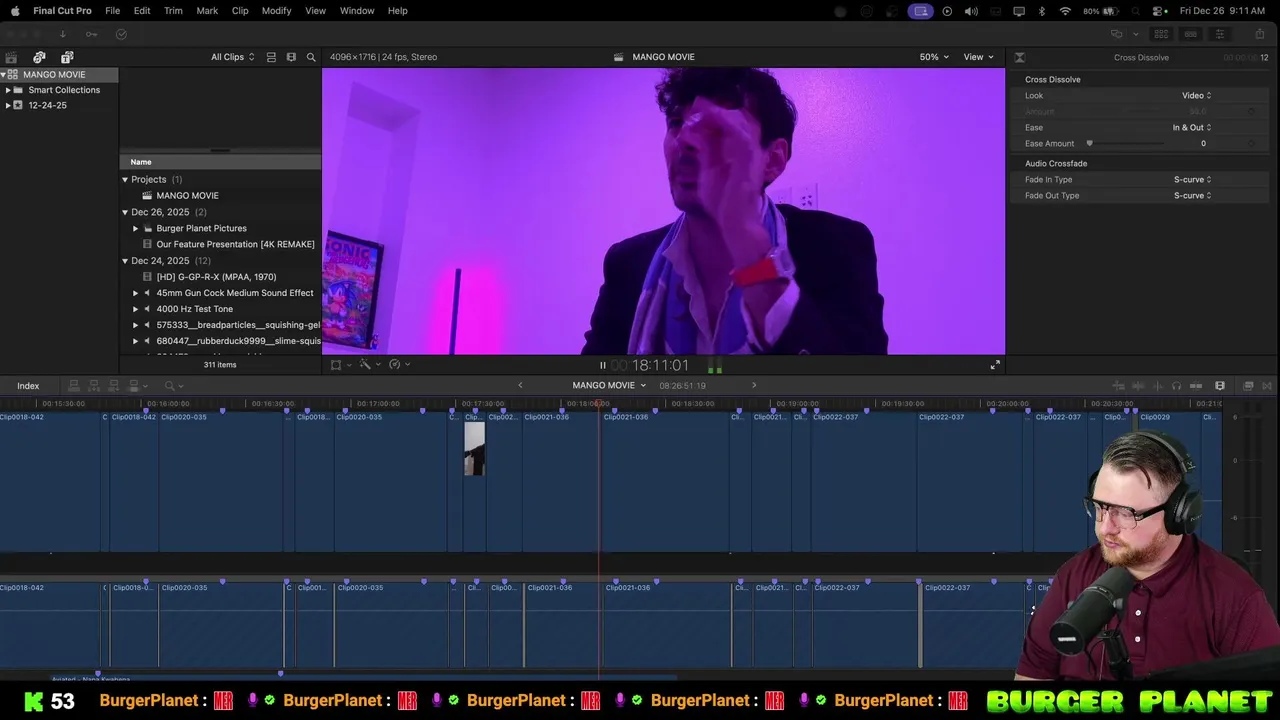Open the File menu
1280x720 pixels.
coord(113,11)
